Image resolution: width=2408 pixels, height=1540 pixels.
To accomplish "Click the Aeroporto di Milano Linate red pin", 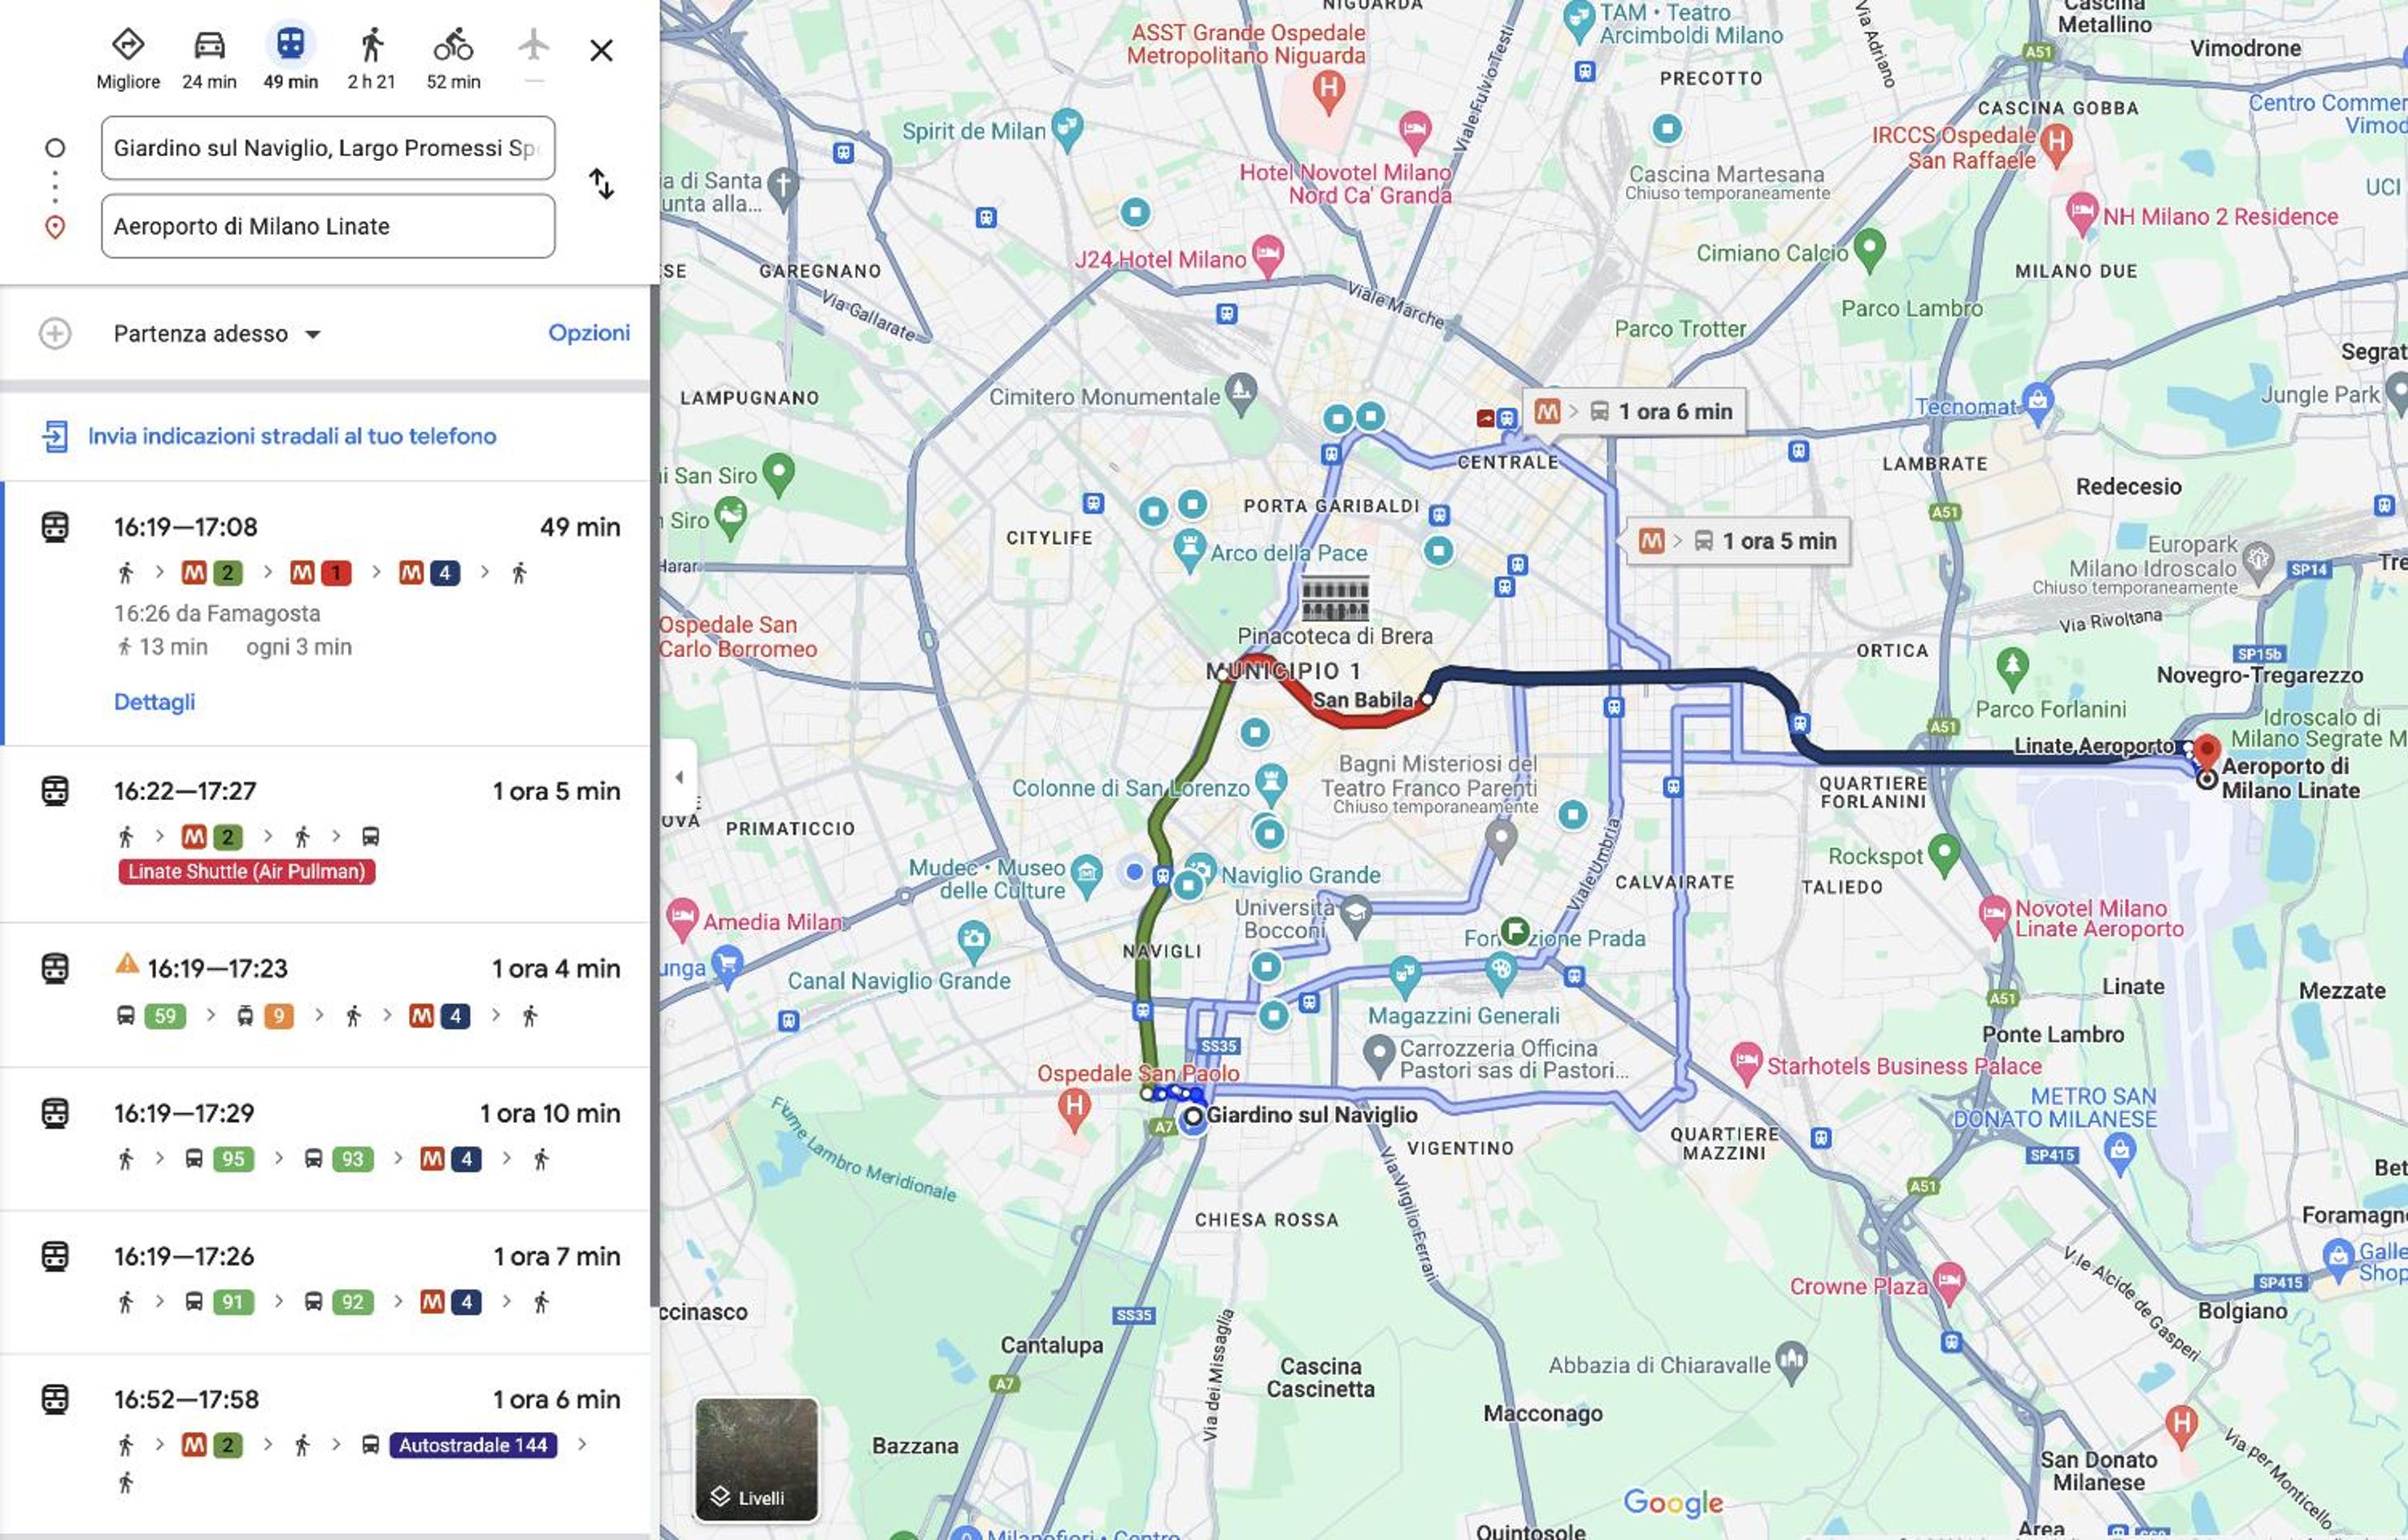I will pyautogui.click(x=2207, y=750).
